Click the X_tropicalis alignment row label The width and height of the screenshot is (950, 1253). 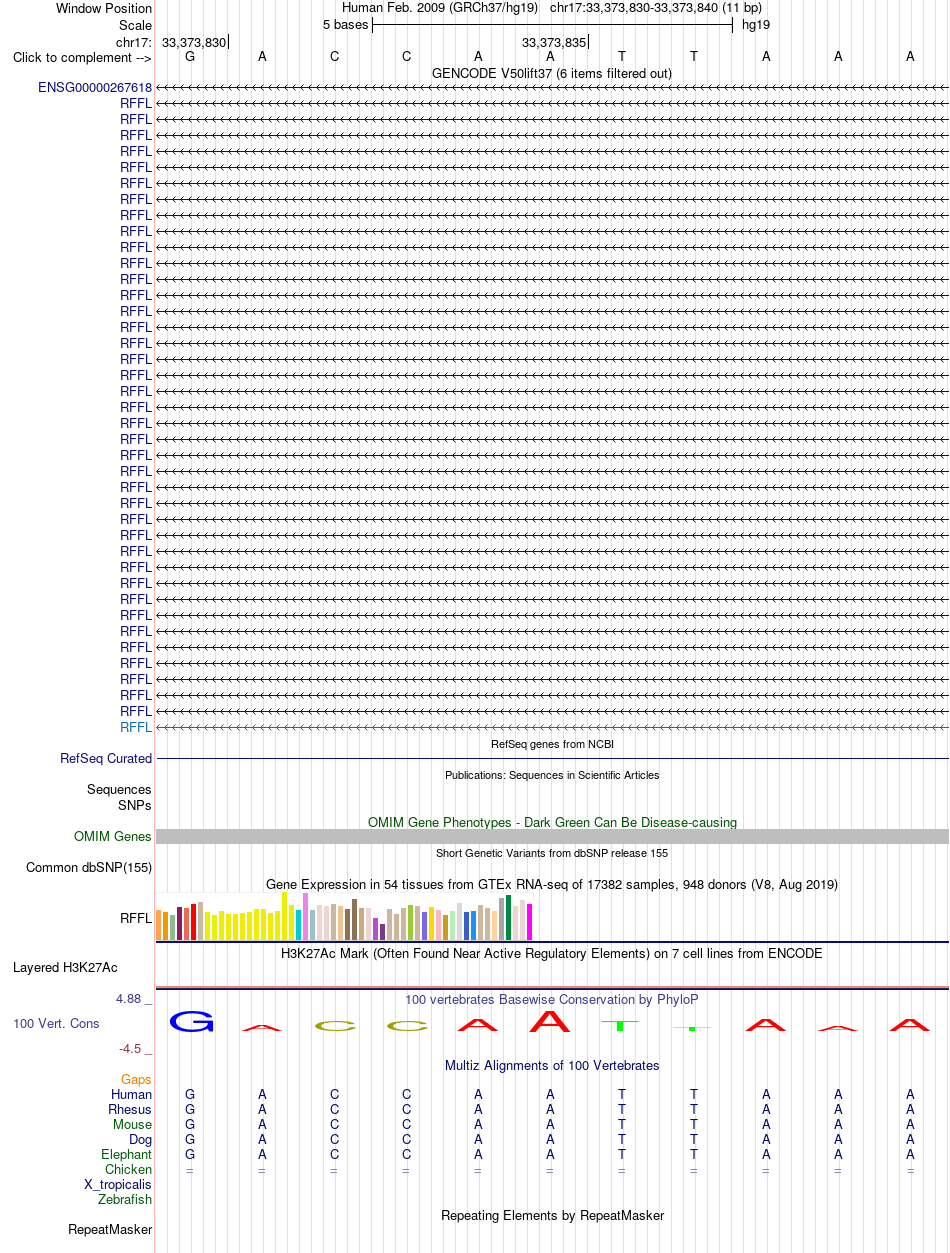119,1185
